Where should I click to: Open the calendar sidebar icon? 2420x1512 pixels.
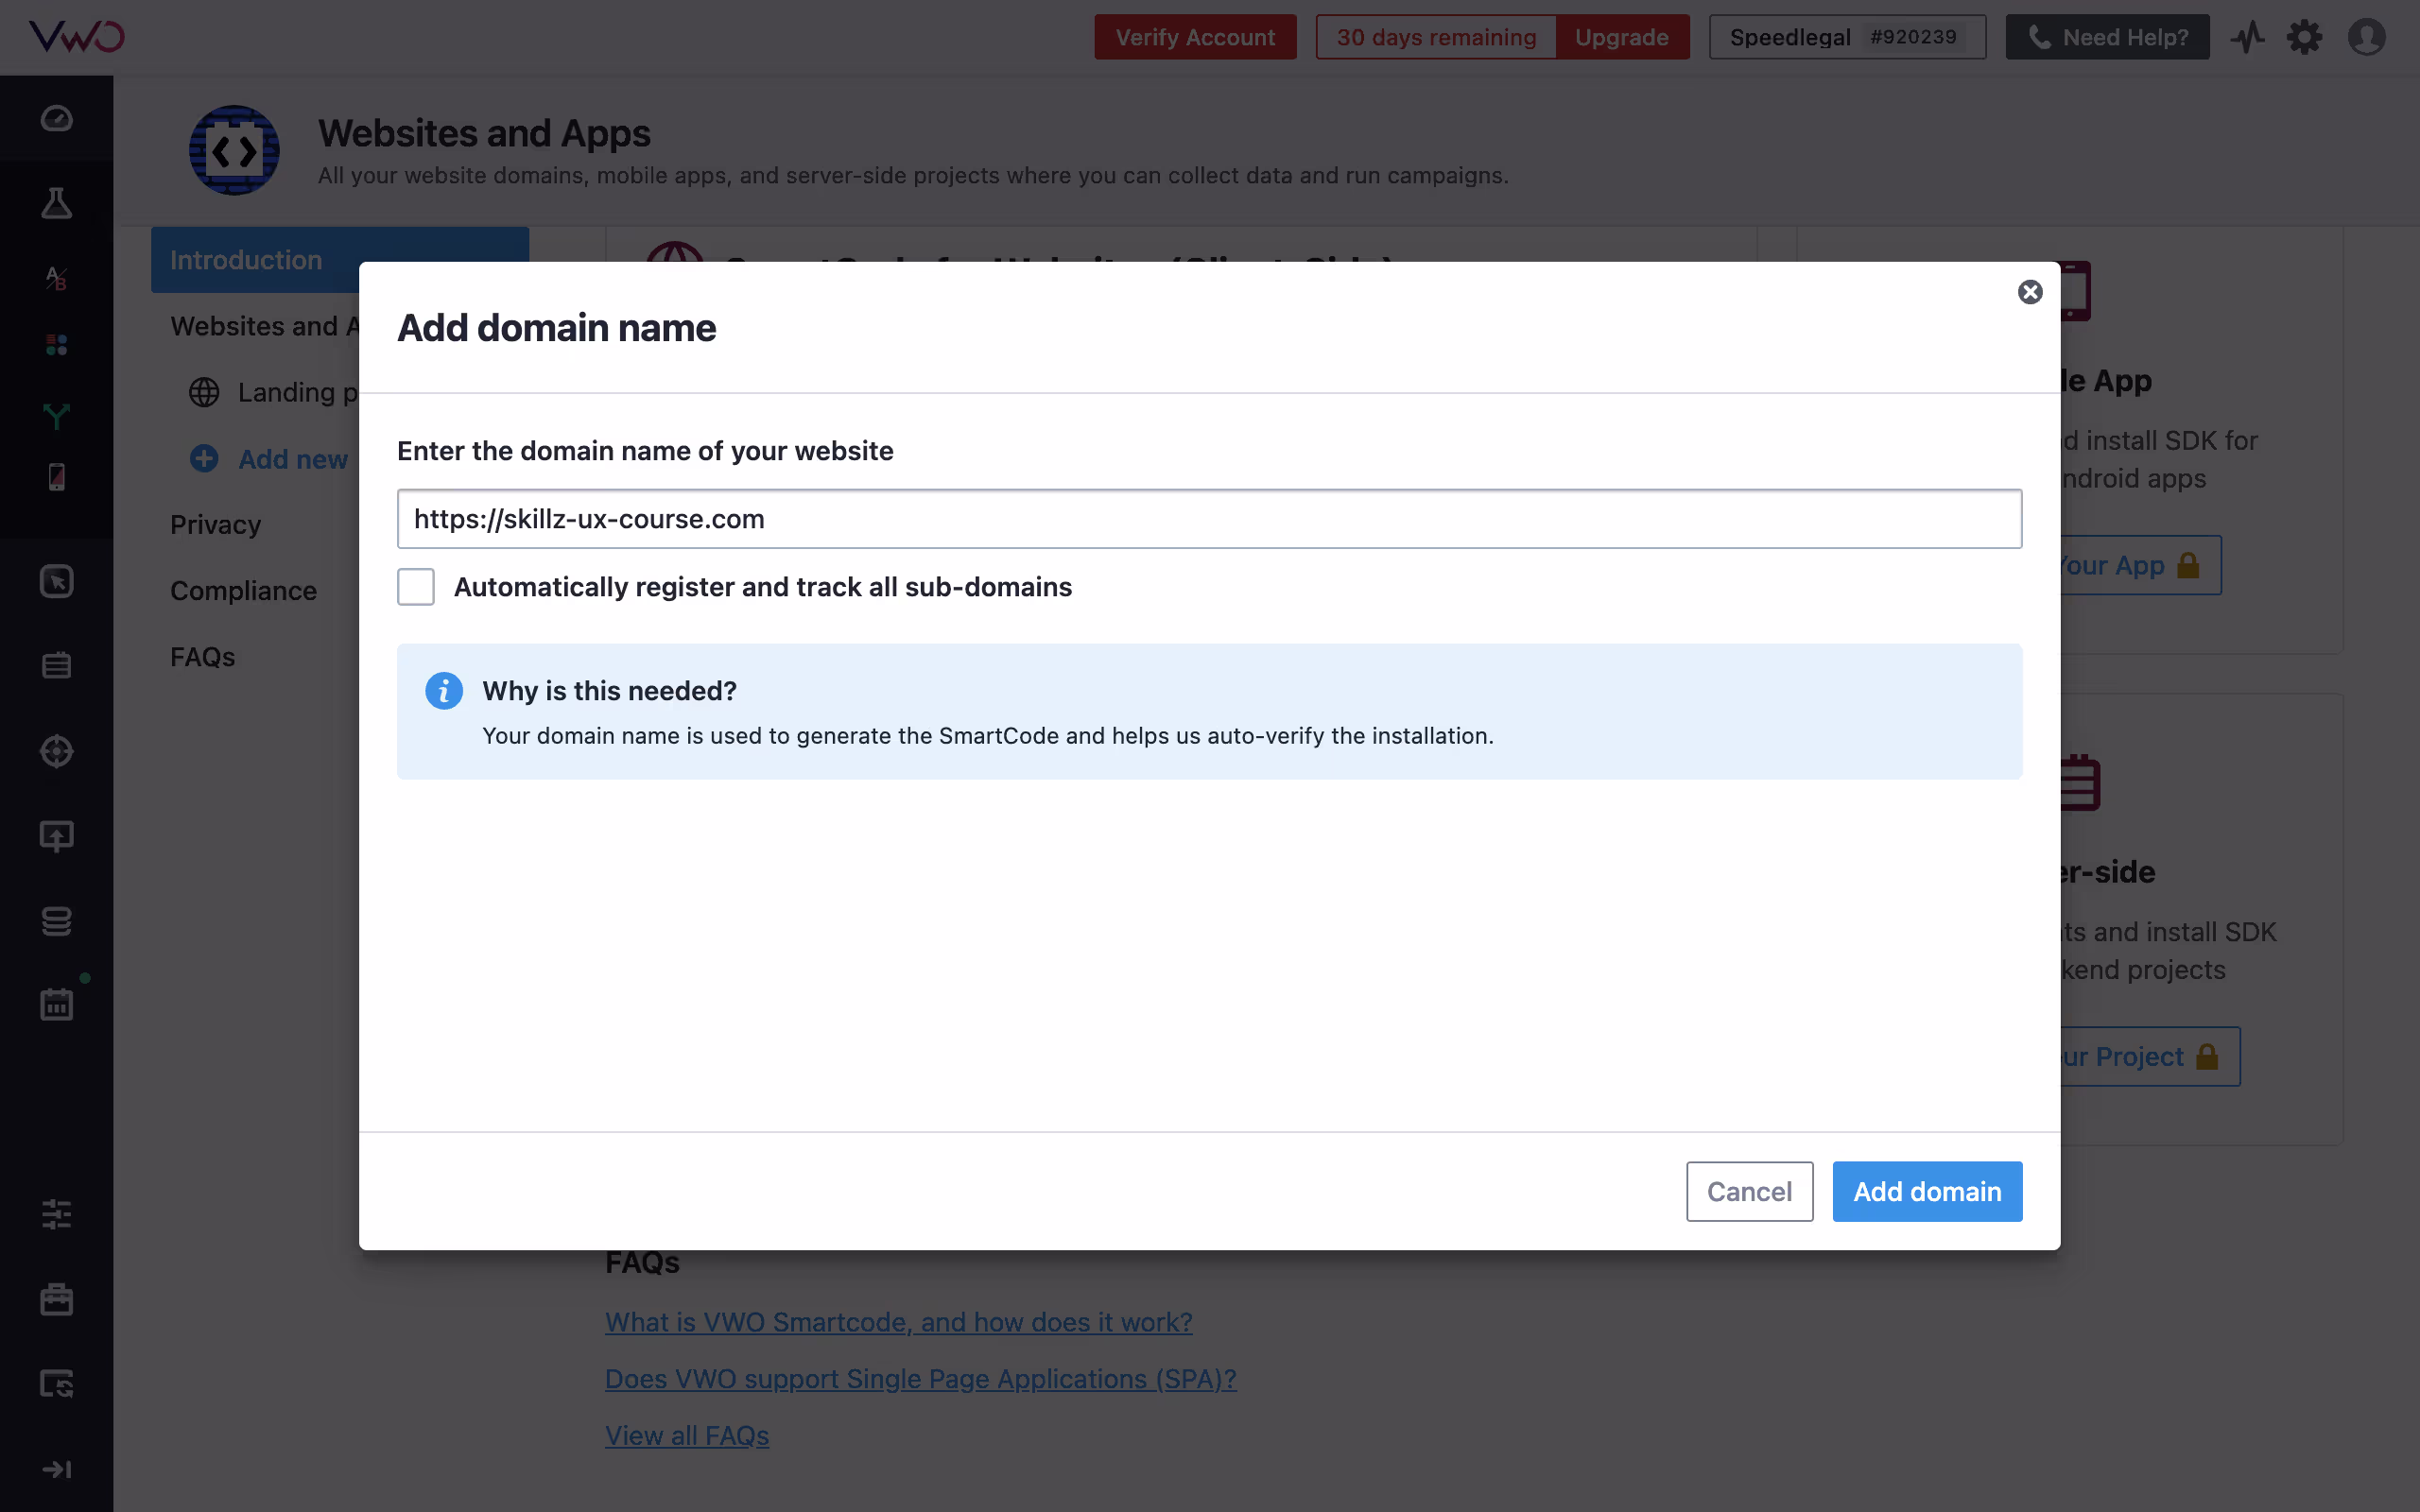pyautogui.click(x=56, y=1004)
